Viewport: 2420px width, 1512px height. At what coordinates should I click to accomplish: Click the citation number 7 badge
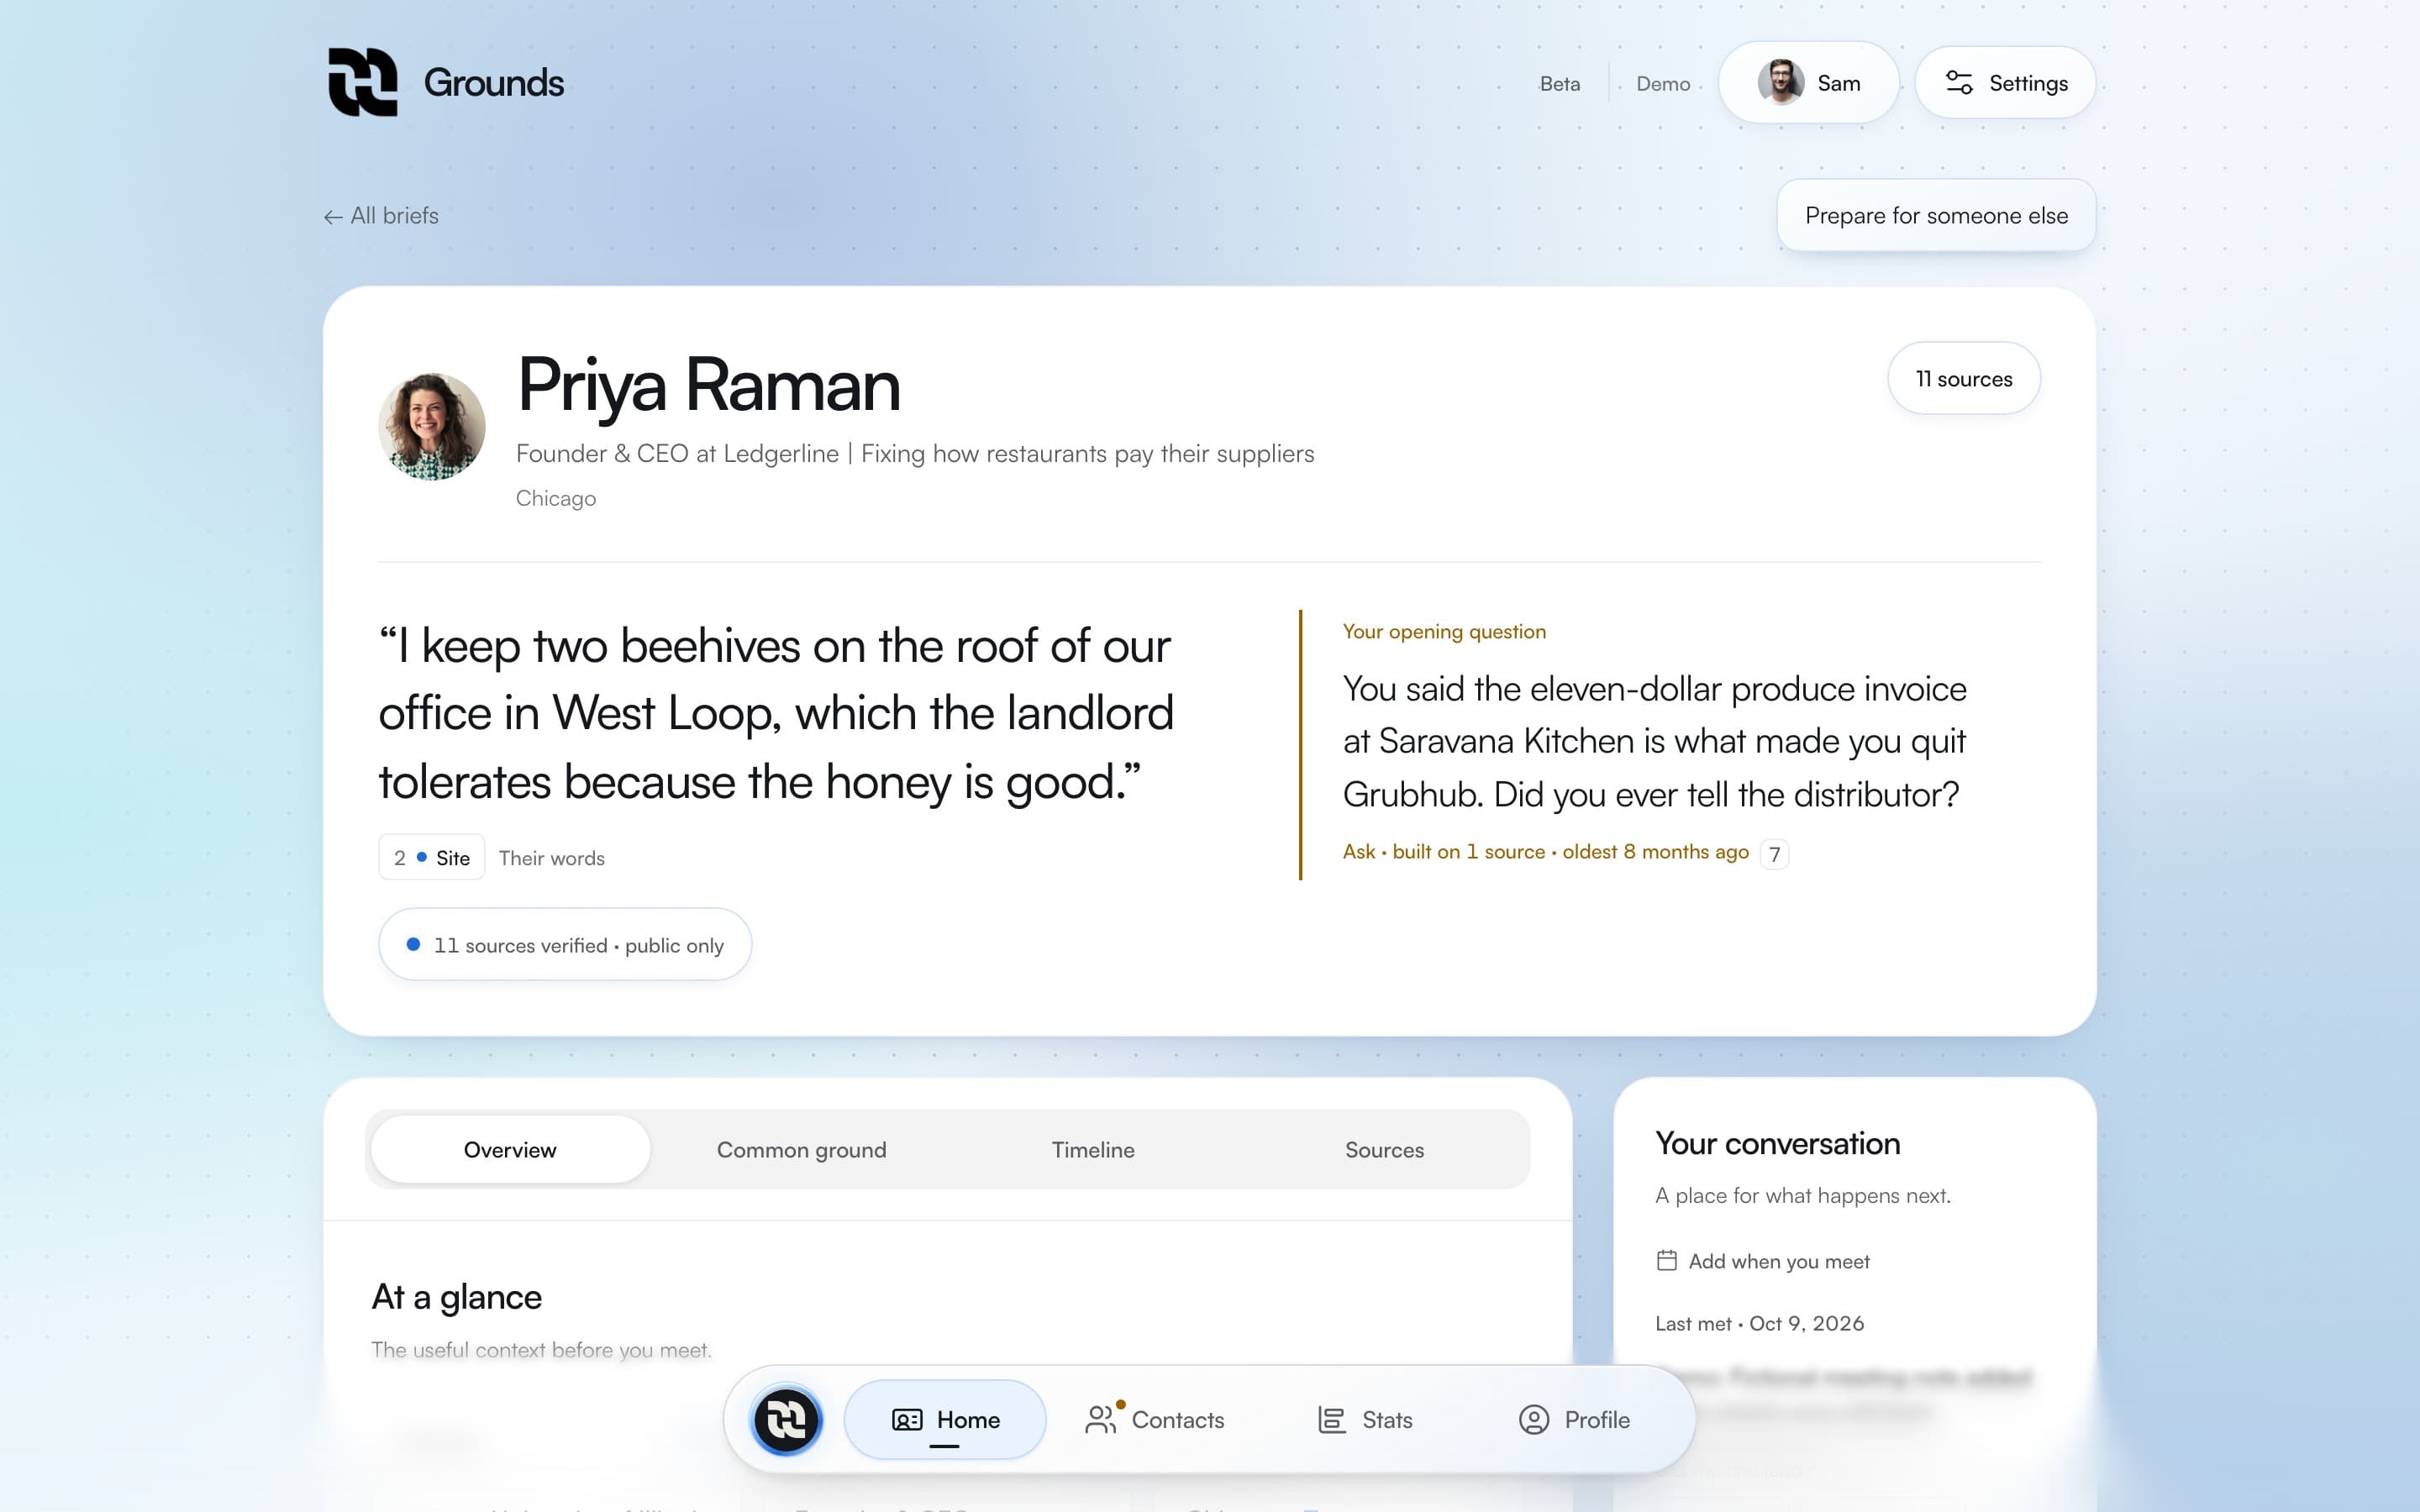(1774, 854)
